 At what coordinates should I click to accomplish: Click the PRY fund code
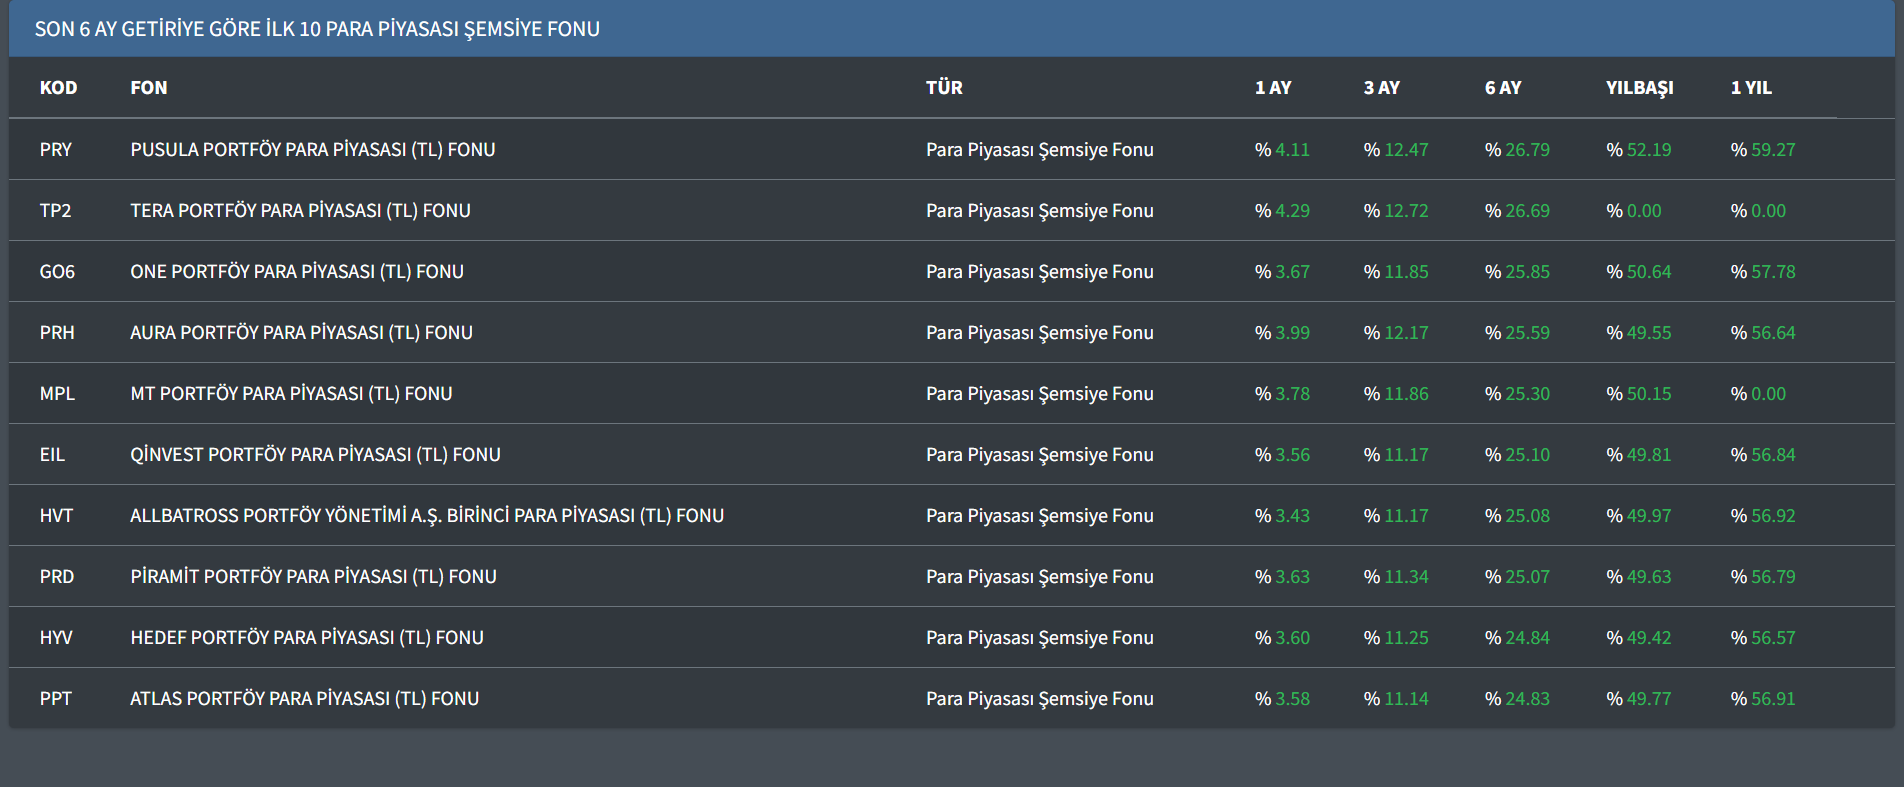tap(56, 150)
